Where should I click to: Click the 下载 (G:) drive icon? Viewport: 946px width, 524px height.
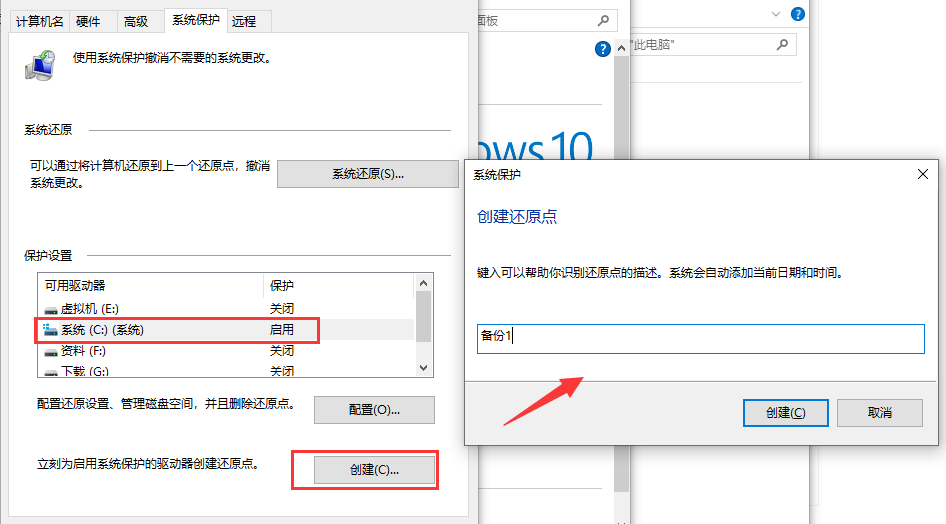click(x=51, y=372)
